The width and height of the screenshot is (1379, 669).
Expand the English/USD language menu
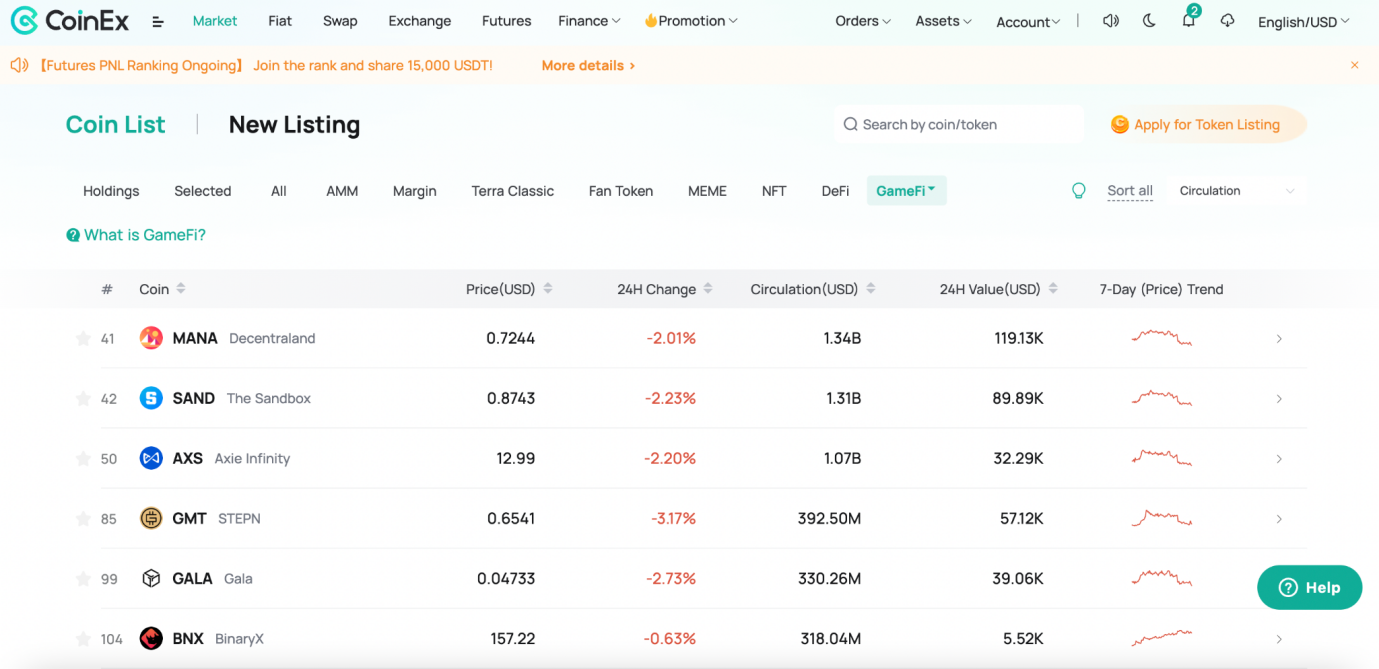pyautogui.click(x=1303, y=22)
